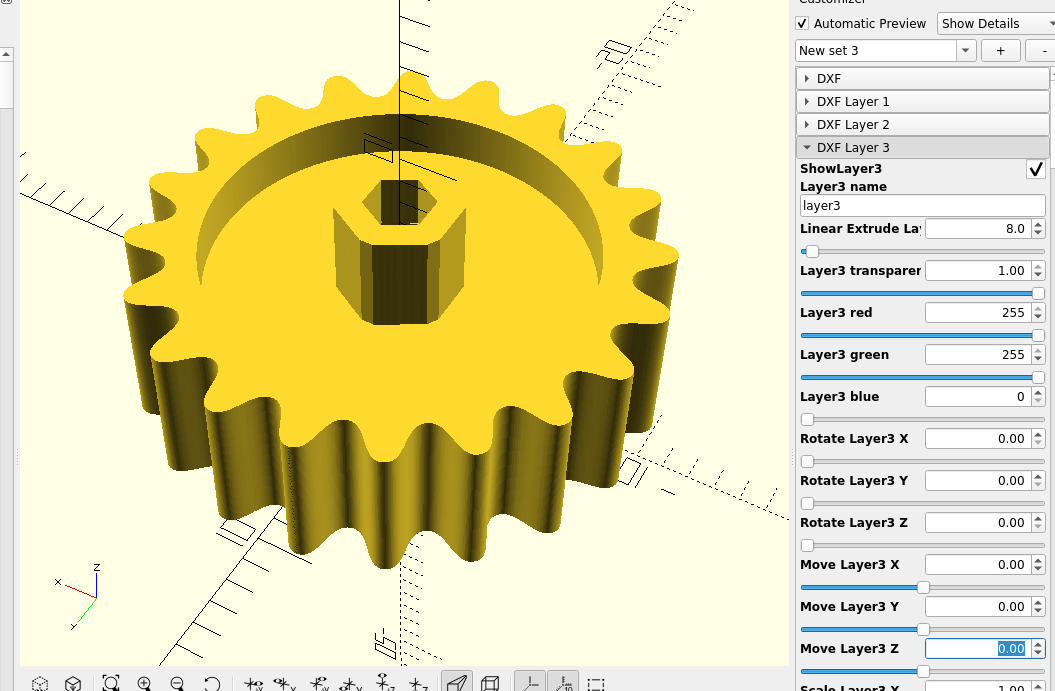Expand the DXF Layer 2 section
Image resolution: width=1055 pixels, height=691 pixels.
pyautogui.click(x=922, y=124)
